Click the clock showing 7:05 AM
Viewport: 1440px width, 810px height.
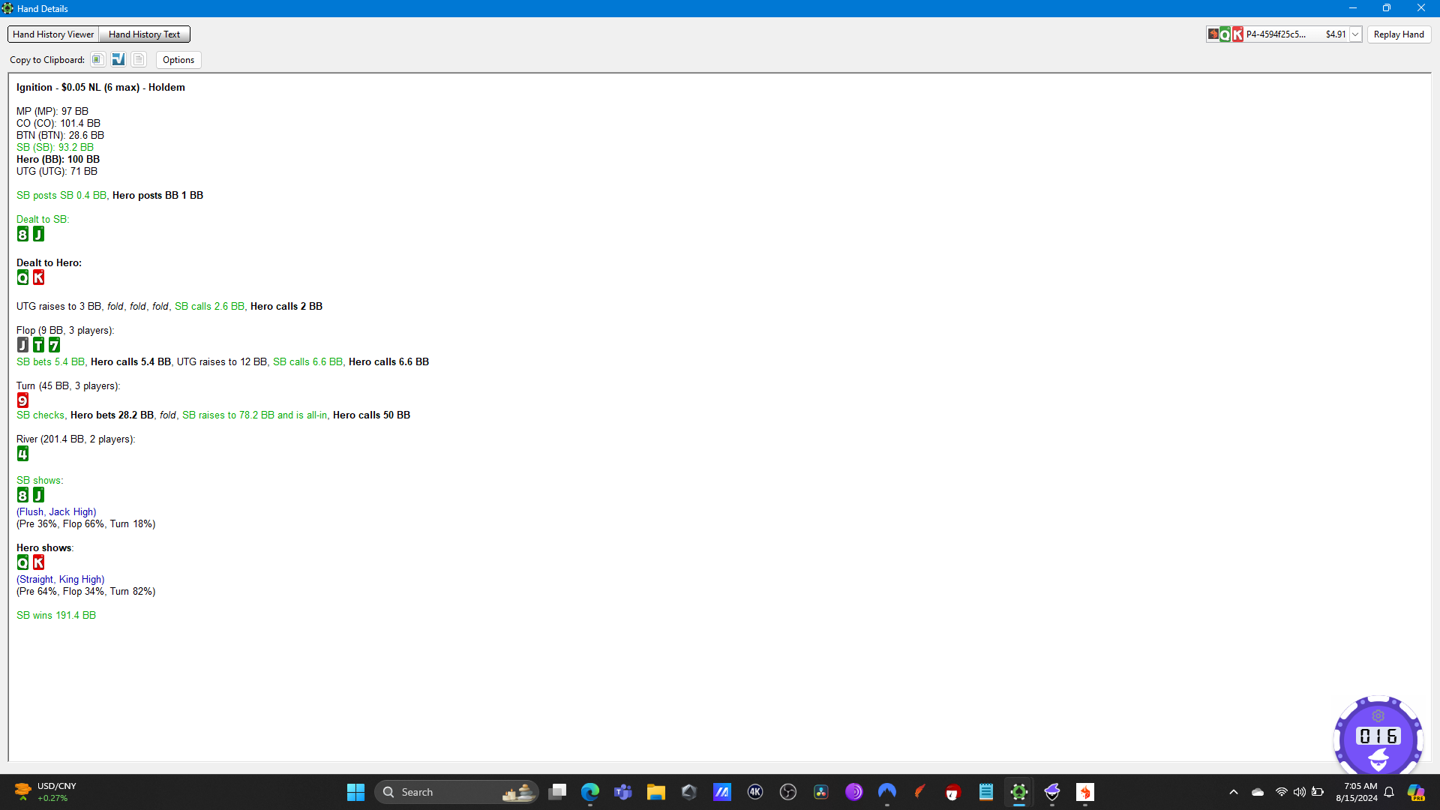[x=1355, y=792]
